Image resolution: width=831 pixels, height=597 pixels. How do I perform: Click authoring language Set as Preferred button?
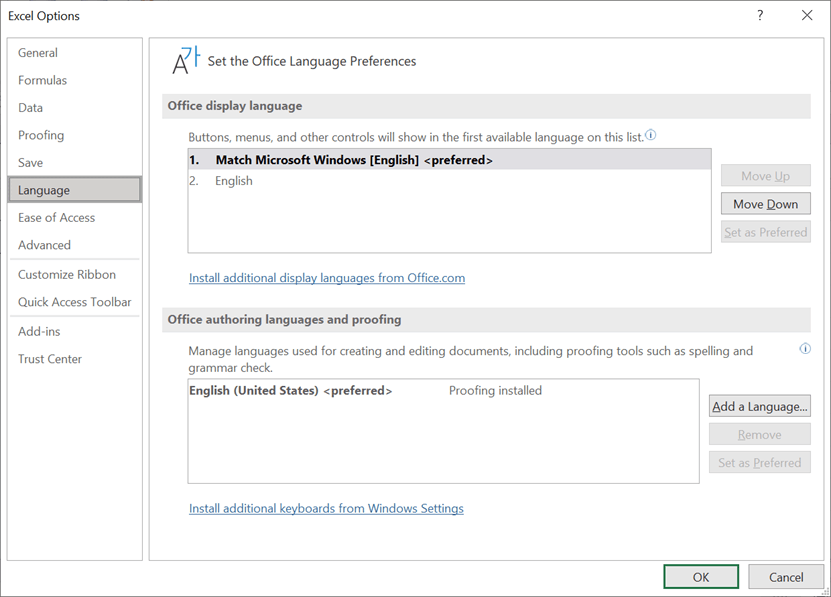pos(760,462)
